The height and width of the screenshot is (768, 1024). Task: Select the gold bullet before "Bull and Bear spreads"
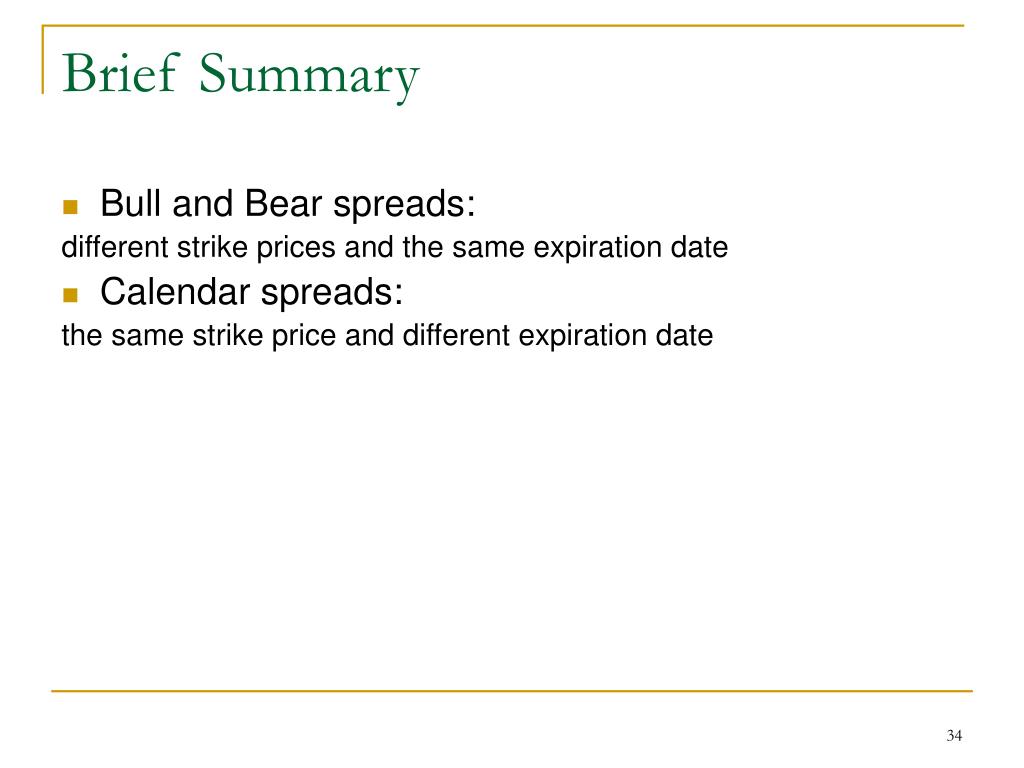click(x=71, y=207)
